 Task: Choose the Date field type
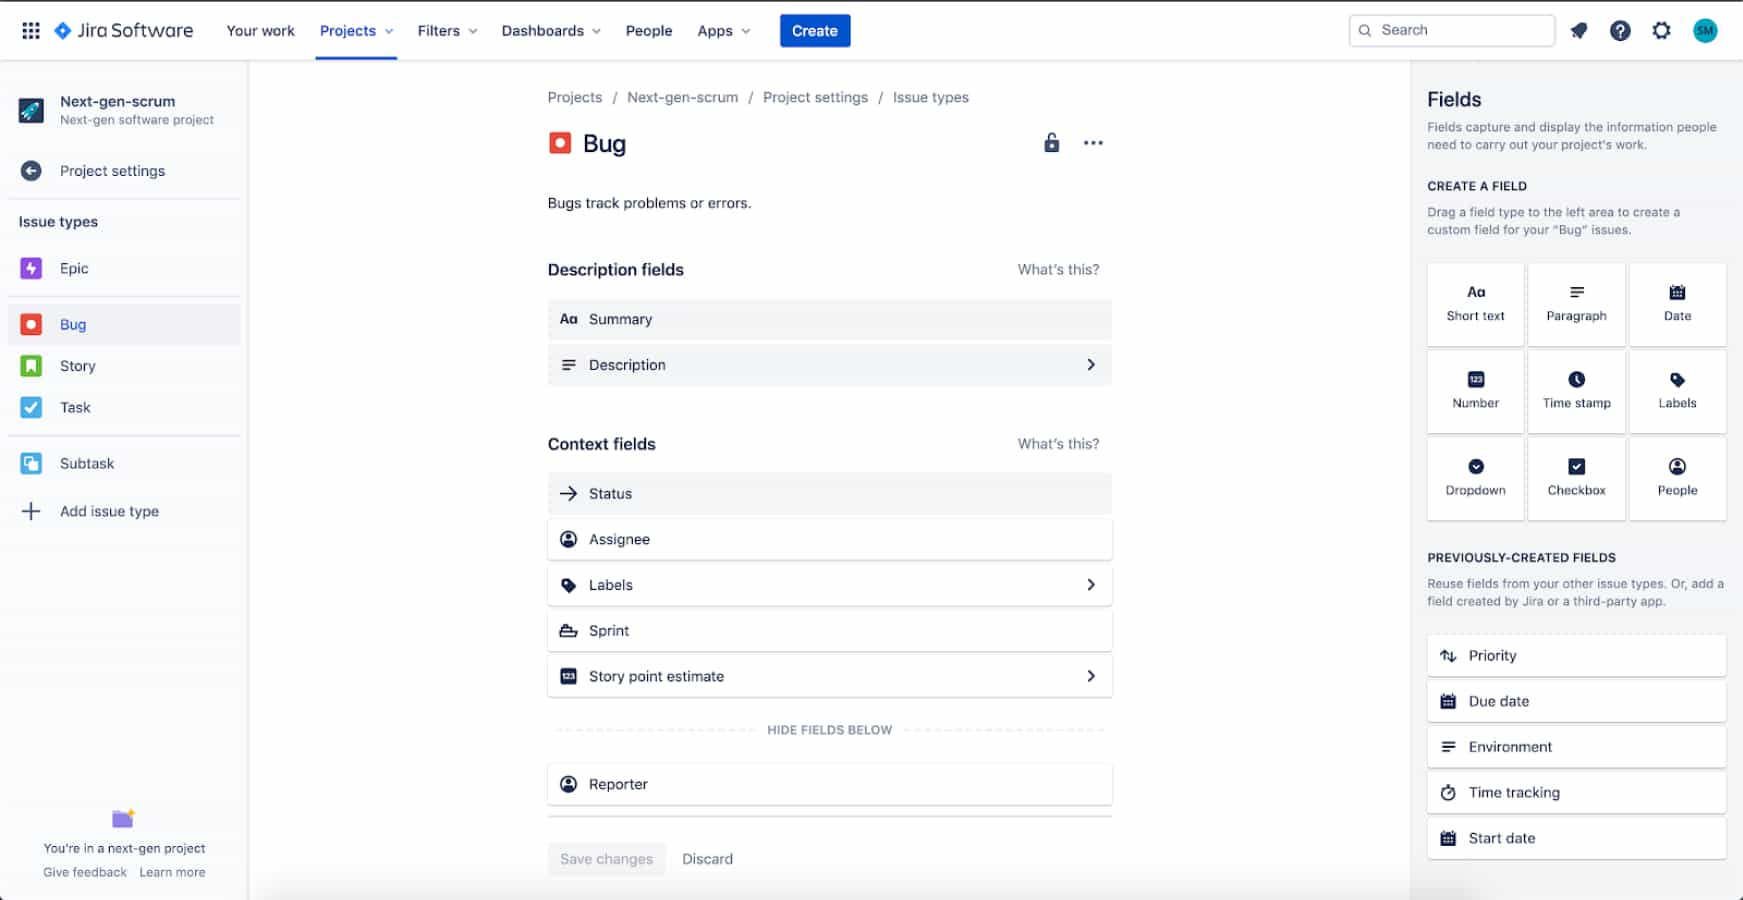1677,303
